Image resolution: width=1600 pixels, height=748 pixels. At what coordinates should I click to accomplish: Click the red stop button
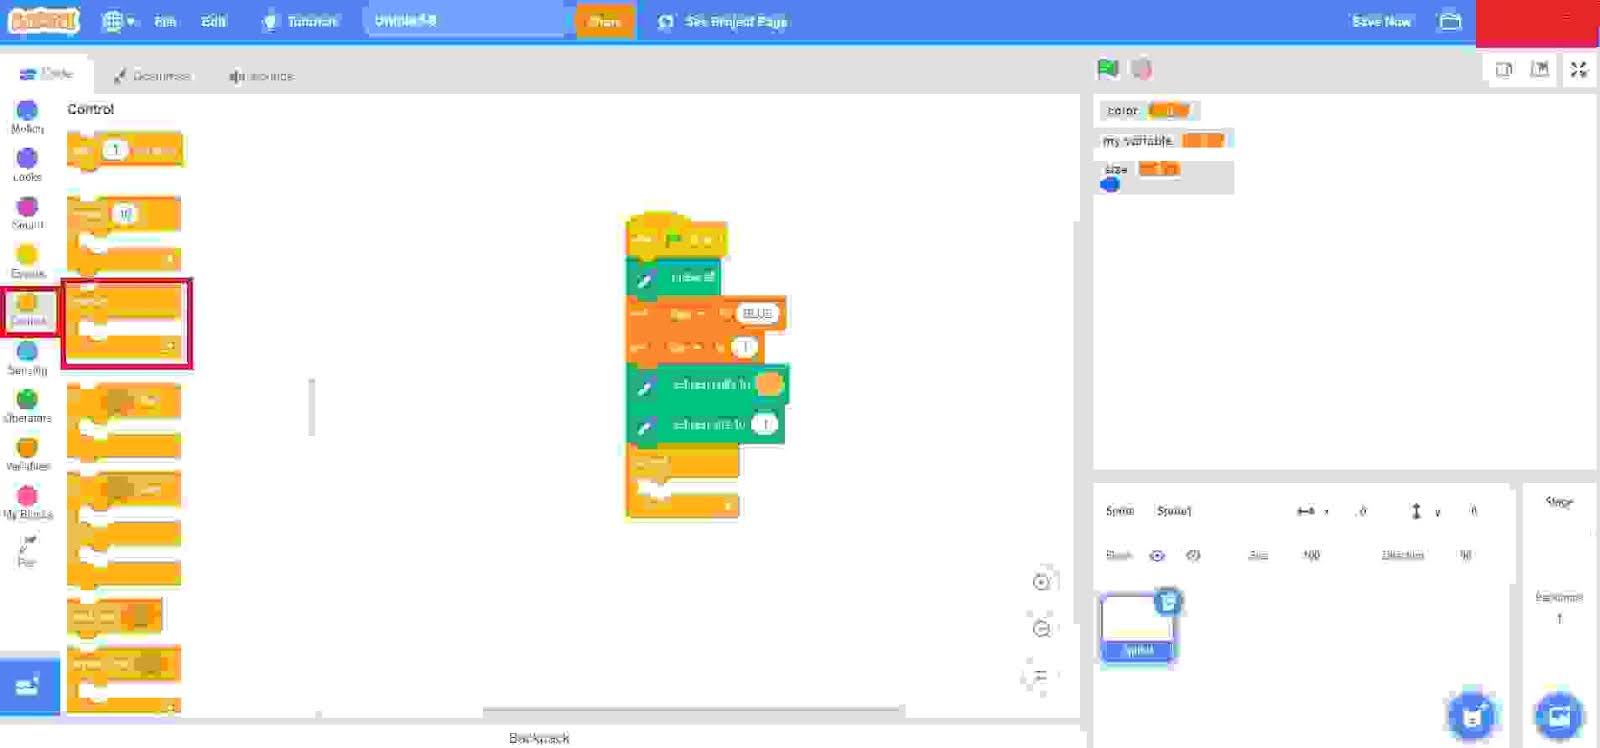[x=1141, y=69]
